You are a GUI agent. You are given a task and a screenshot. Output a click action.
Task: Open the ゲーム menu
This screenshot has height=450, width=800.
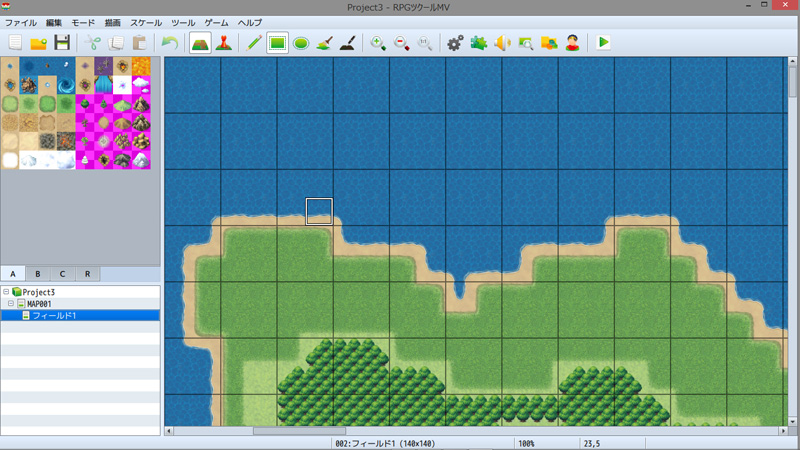click(x=216, y=23)
